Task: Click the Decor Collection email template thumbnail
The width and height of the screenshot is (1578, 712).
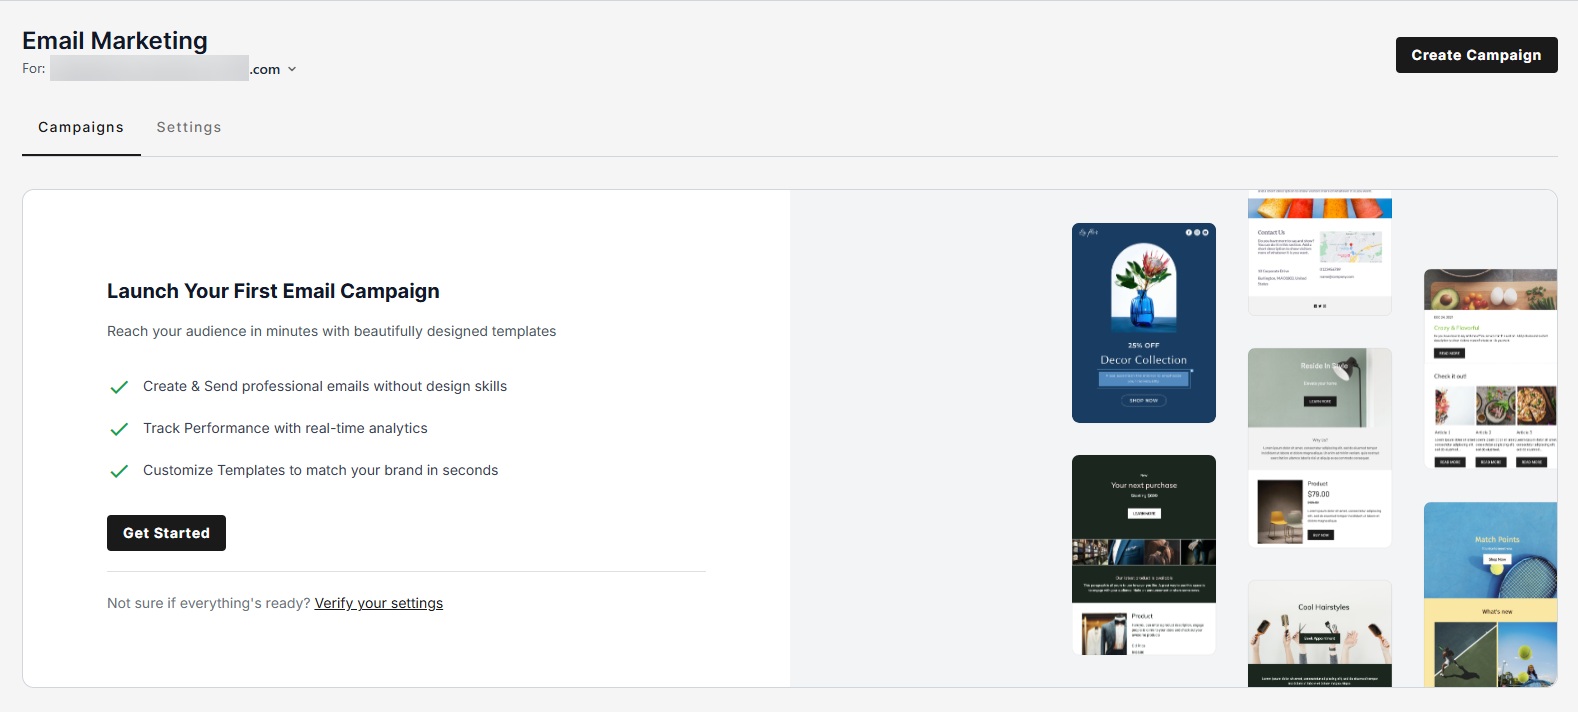Action: click(1144, 323)
